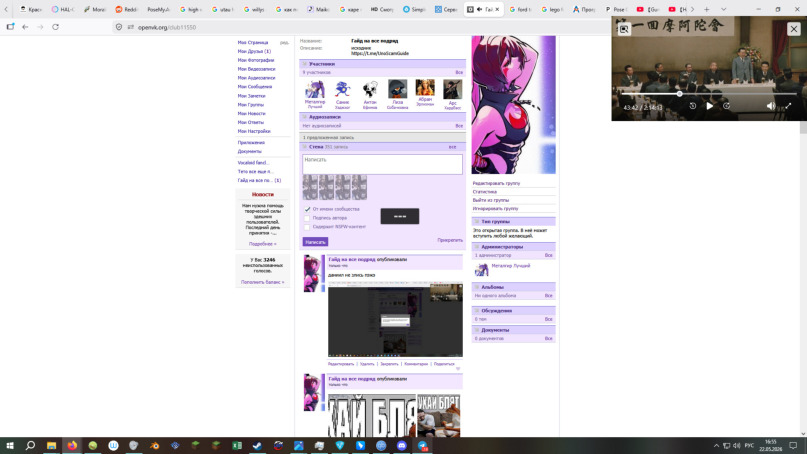Collapse the 'Аудиозаписи' section

point(304,117)
